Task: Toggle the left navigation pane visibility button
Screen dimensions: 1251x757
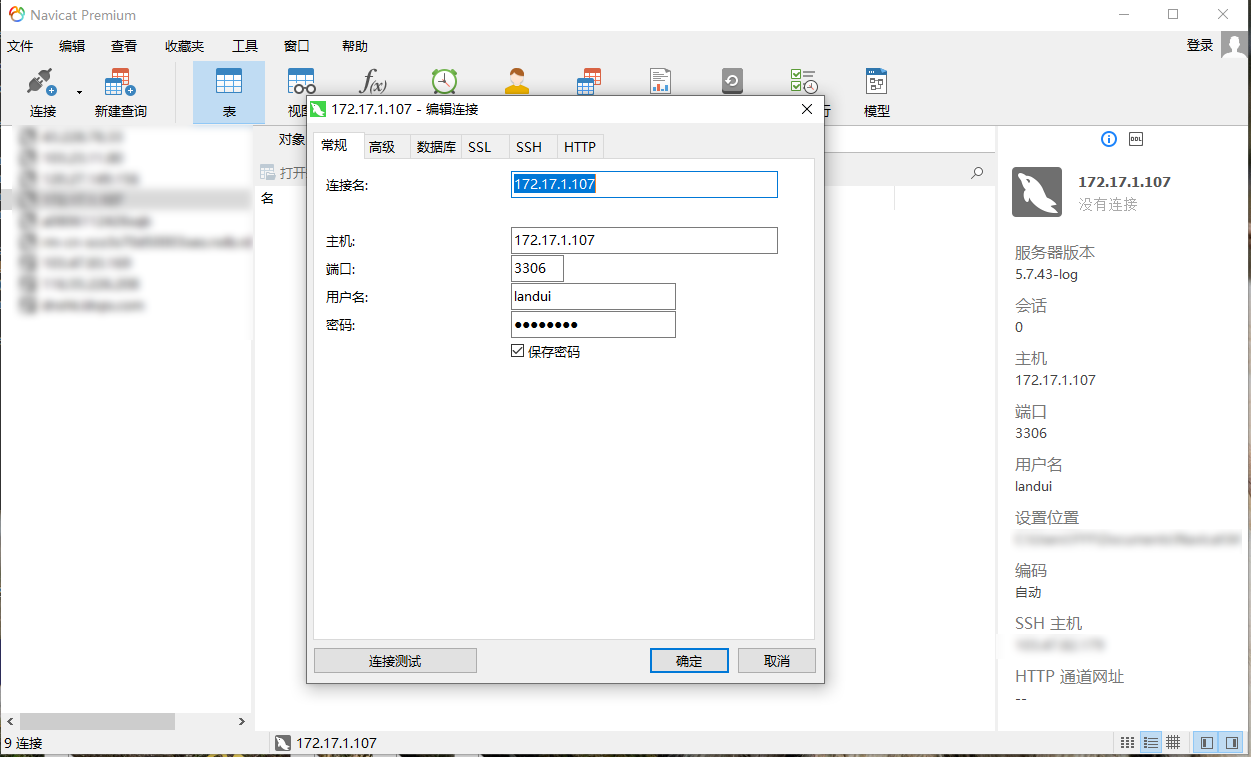Action: 1207,743
